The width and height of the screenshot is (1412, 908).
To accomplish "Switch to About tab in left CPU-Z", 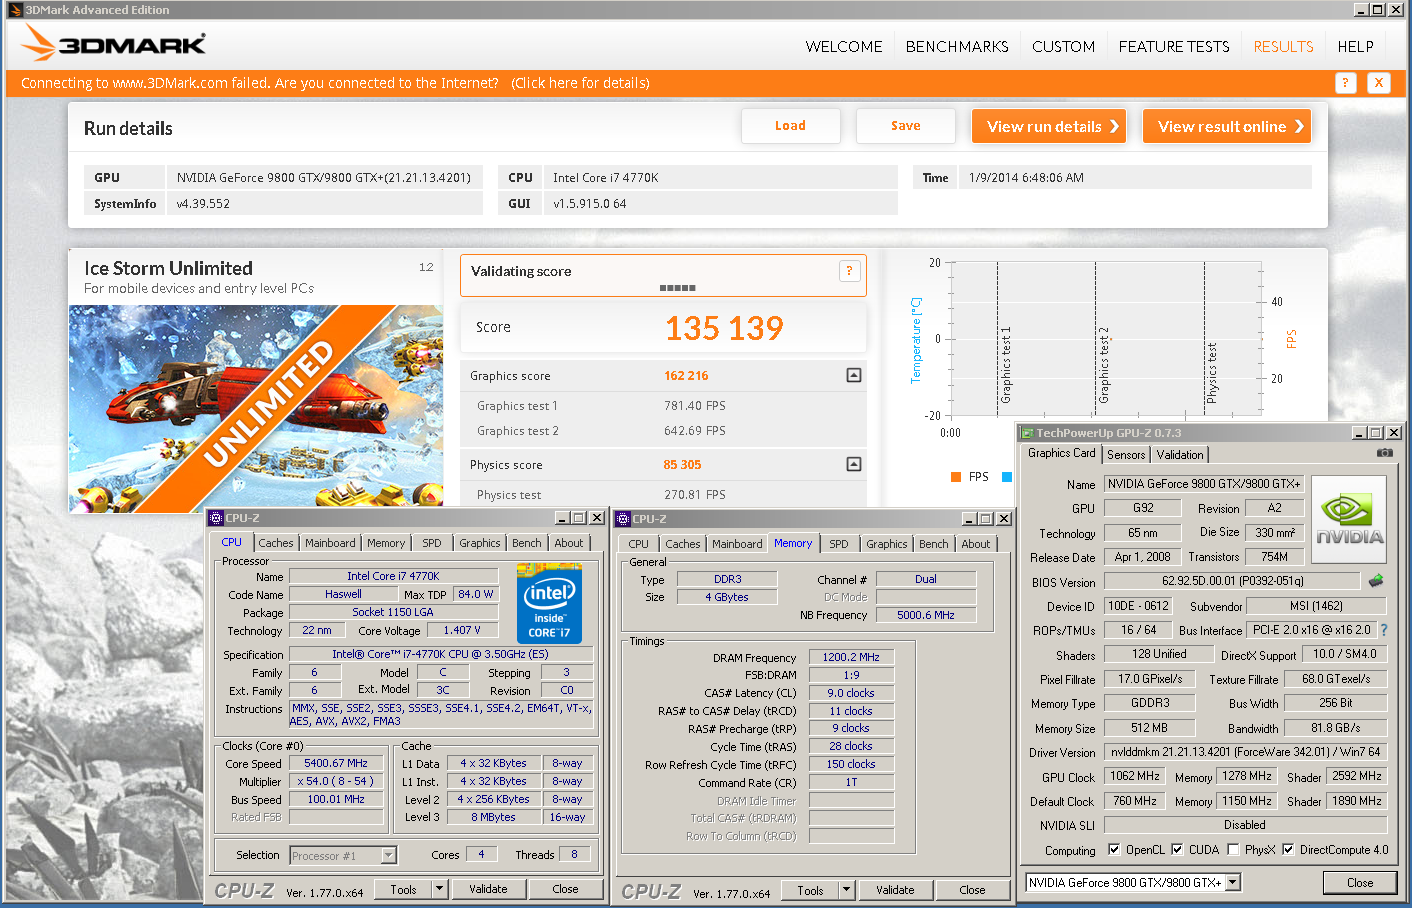I will coord(569,543).
